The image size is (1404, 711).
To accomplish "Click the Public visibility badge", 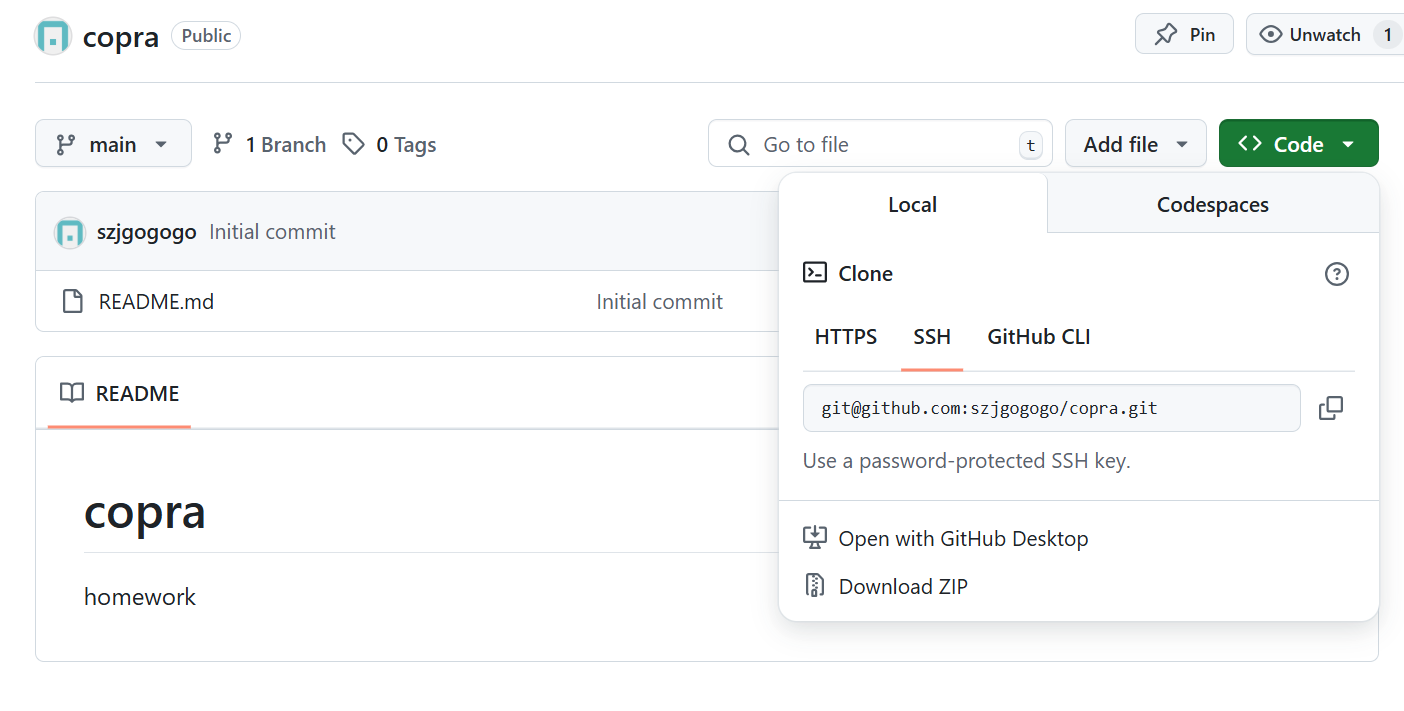I will point(206,36).
